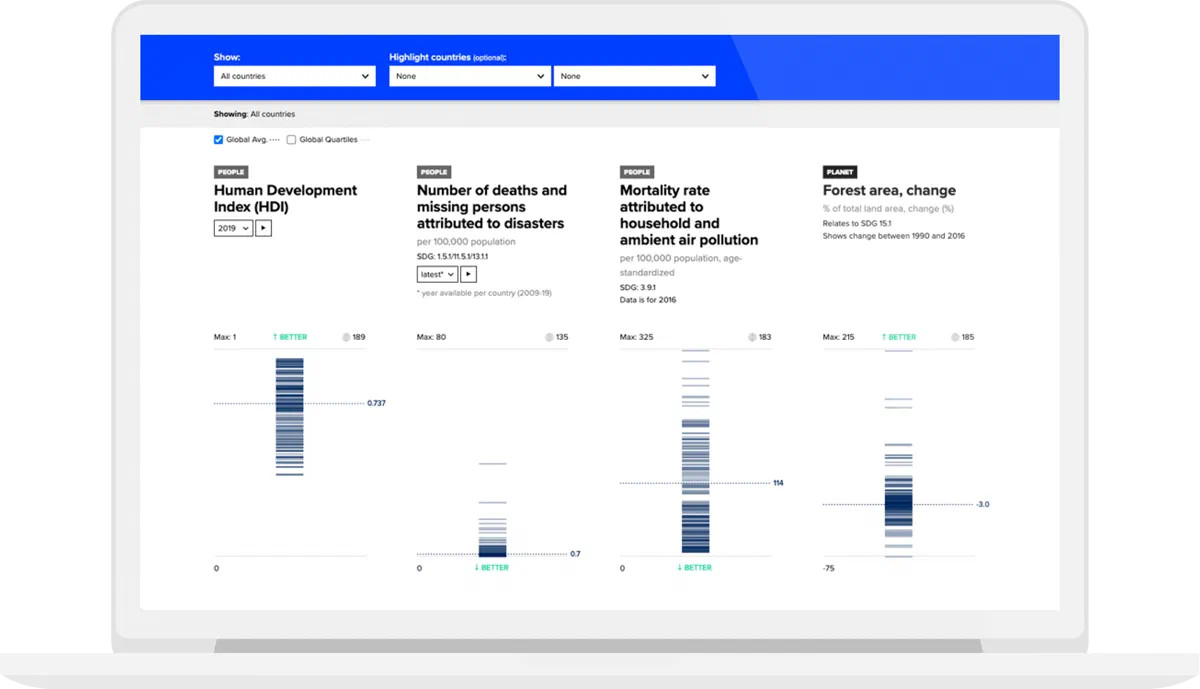Viewport: 1200px width, 689px height.
Task: Click the Forest area, change title
Action: [889, 190]
